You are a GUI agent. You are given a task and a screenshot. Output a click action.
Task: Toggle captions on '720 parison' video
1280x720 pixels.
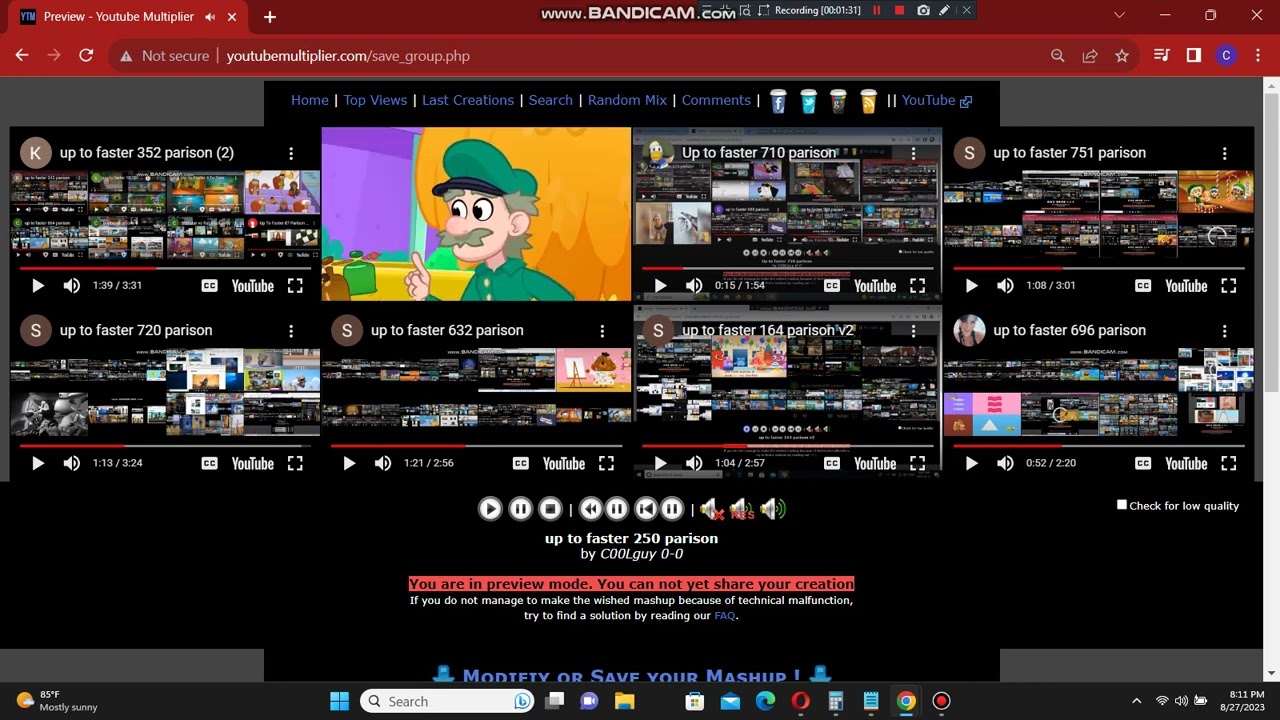[209, 463]
